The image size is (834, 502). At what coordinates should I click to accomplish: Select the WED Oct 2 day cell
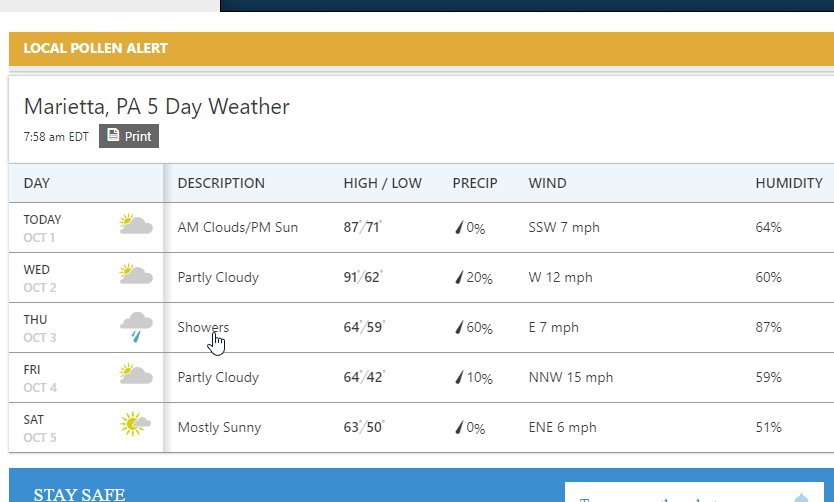(x=86, y=278)
